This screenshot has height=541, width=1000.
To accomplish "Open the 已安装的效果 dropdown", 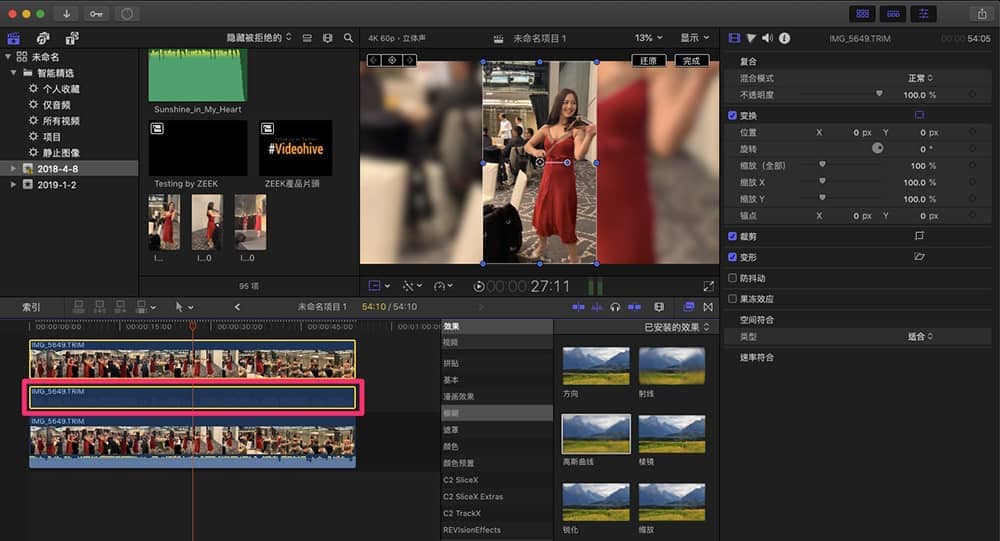I will 677,327.
